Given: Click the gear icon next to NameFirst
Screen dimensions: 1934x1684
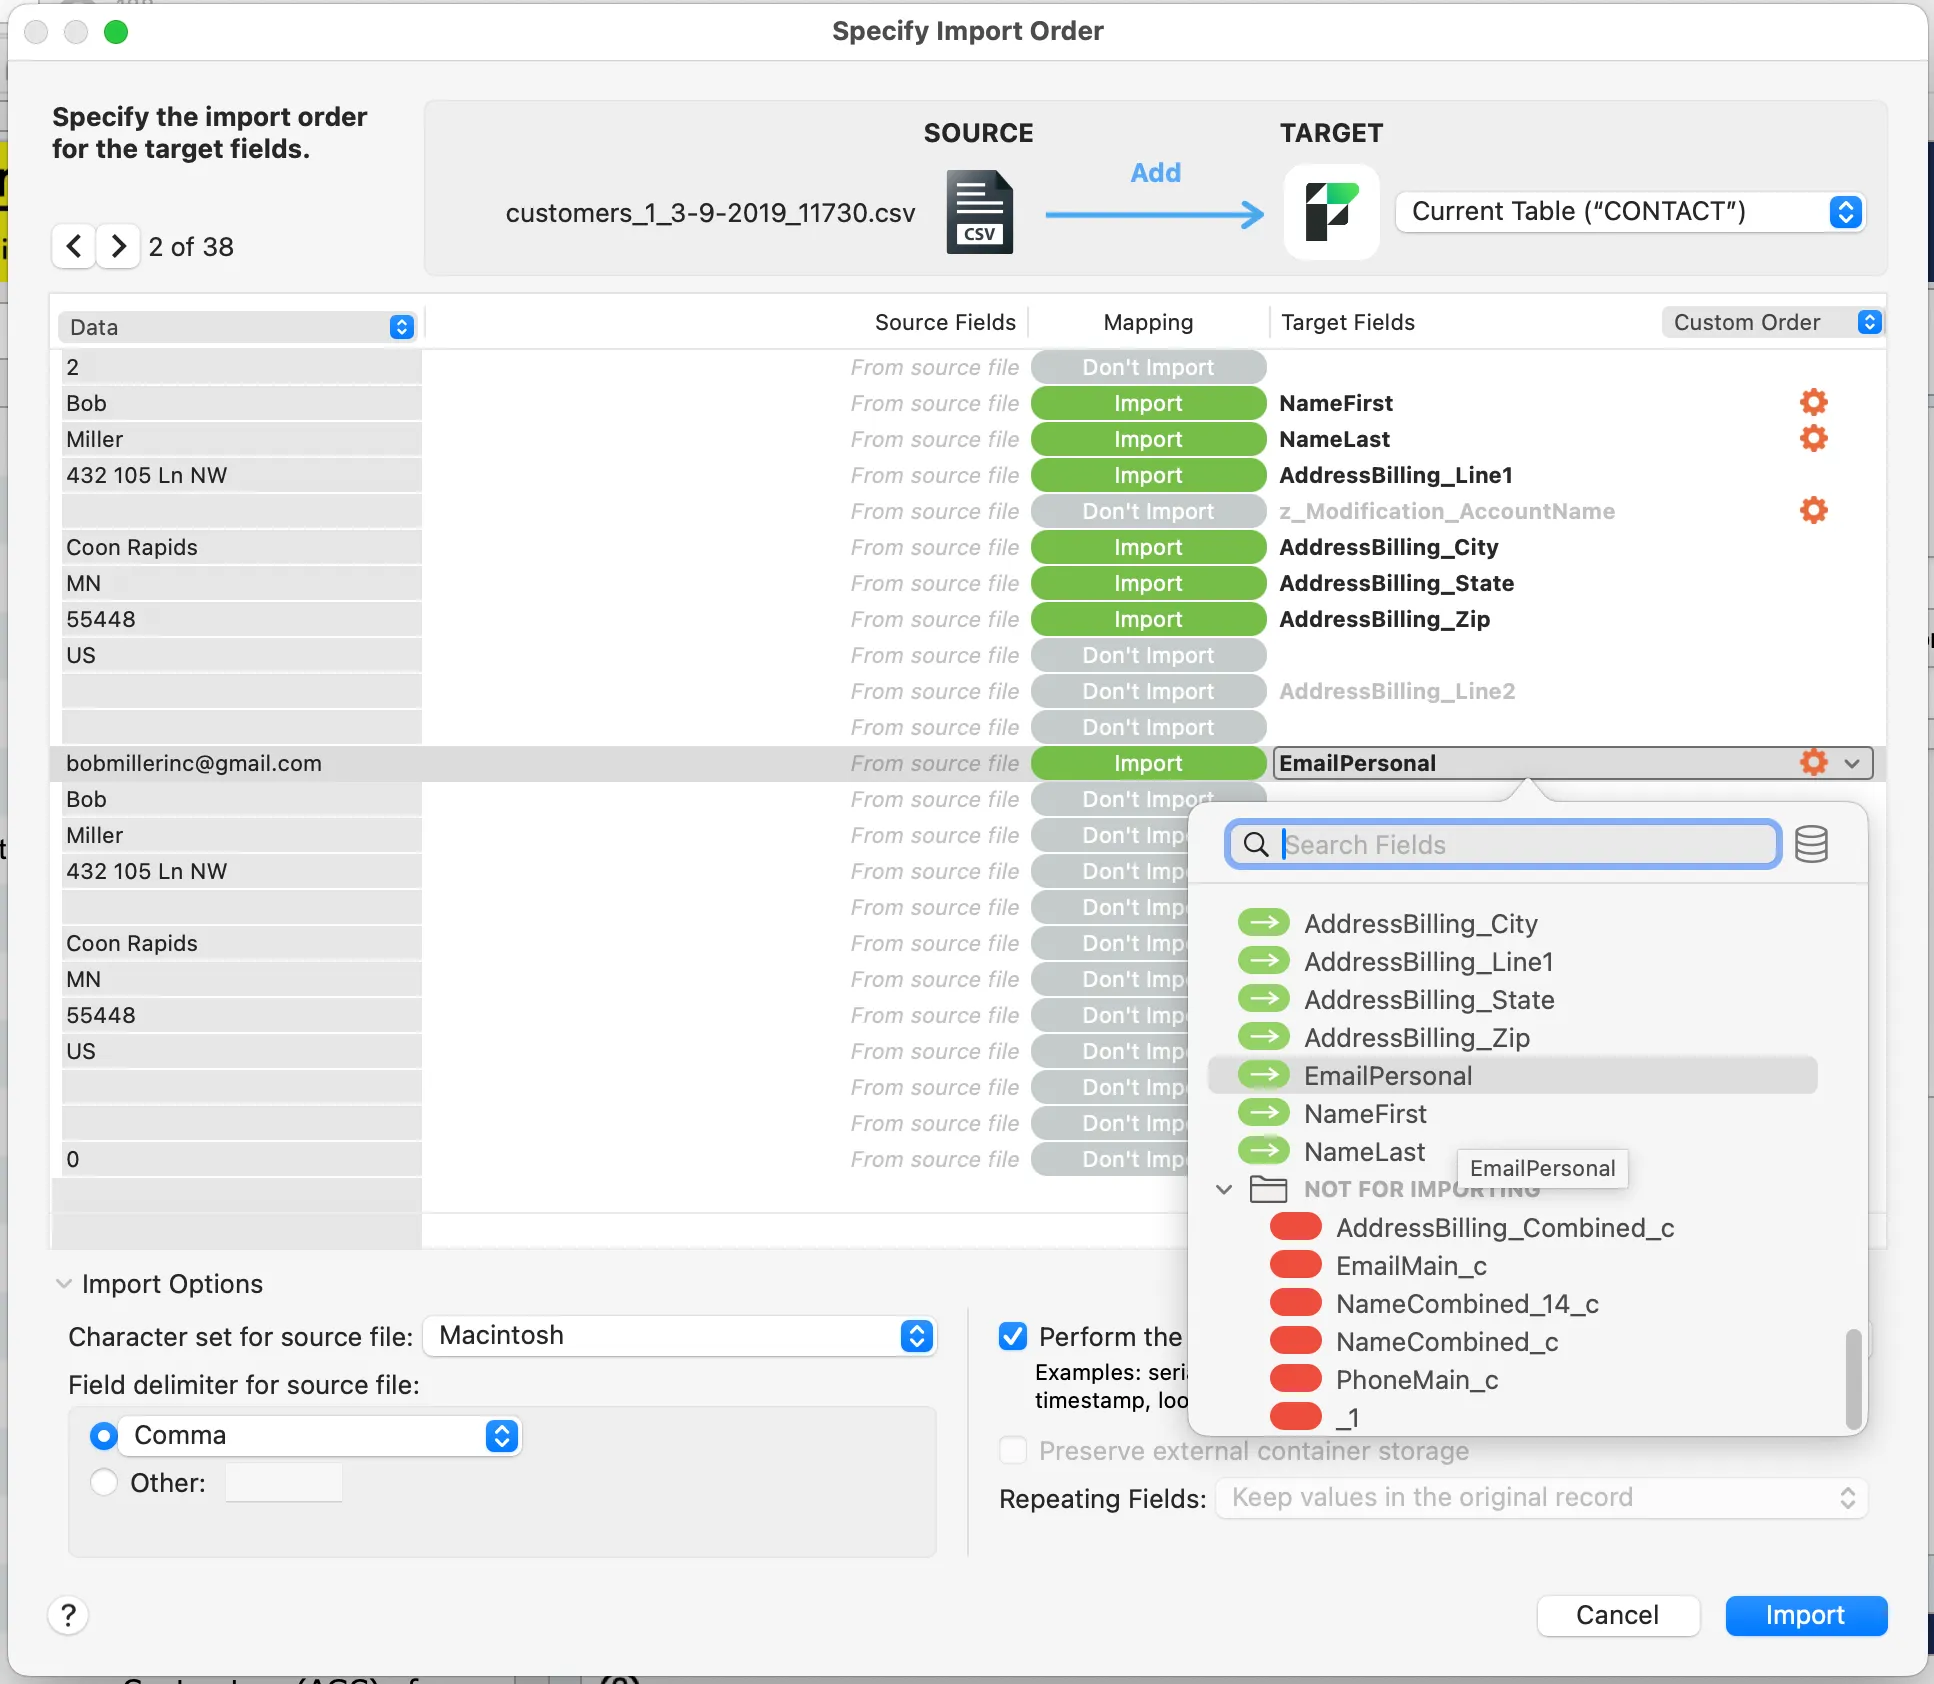Looking at the screenshot, I should tap(1813, 403).
